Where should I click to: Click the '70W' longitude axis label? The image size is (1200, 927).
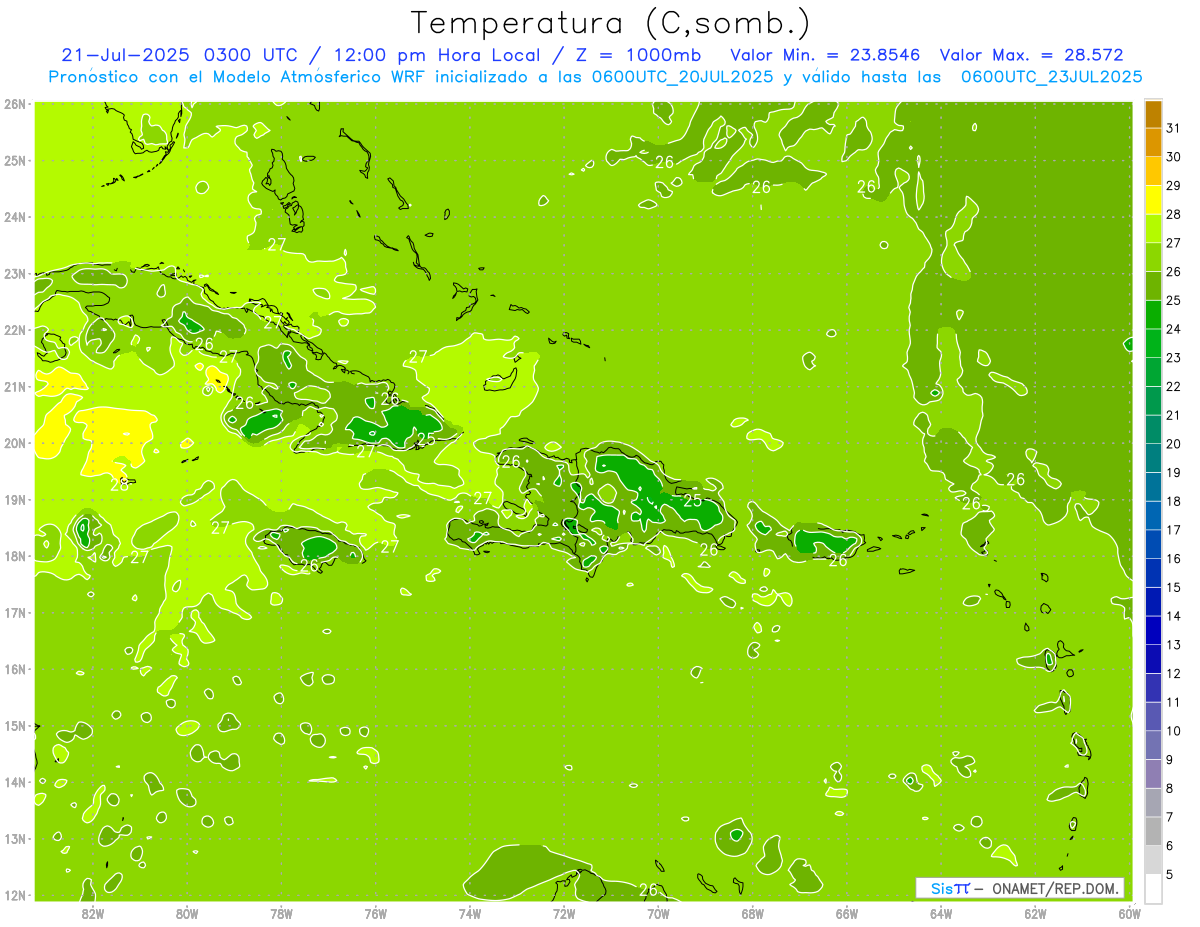(x=658, y=913)
